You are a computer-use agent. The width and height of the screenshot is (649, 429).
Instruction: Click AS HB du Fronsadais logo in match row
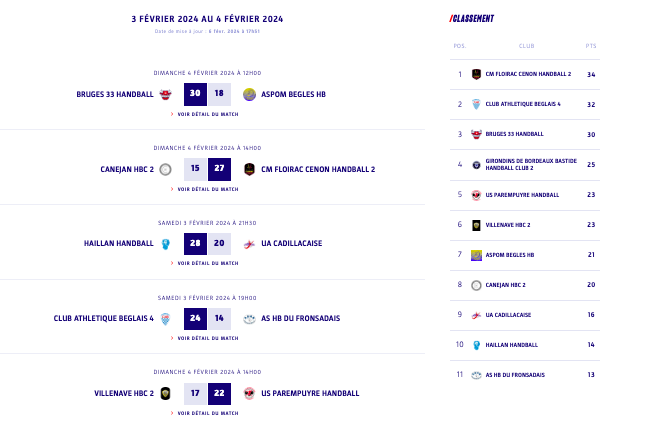pyautogui.click(x=249, y=318)
